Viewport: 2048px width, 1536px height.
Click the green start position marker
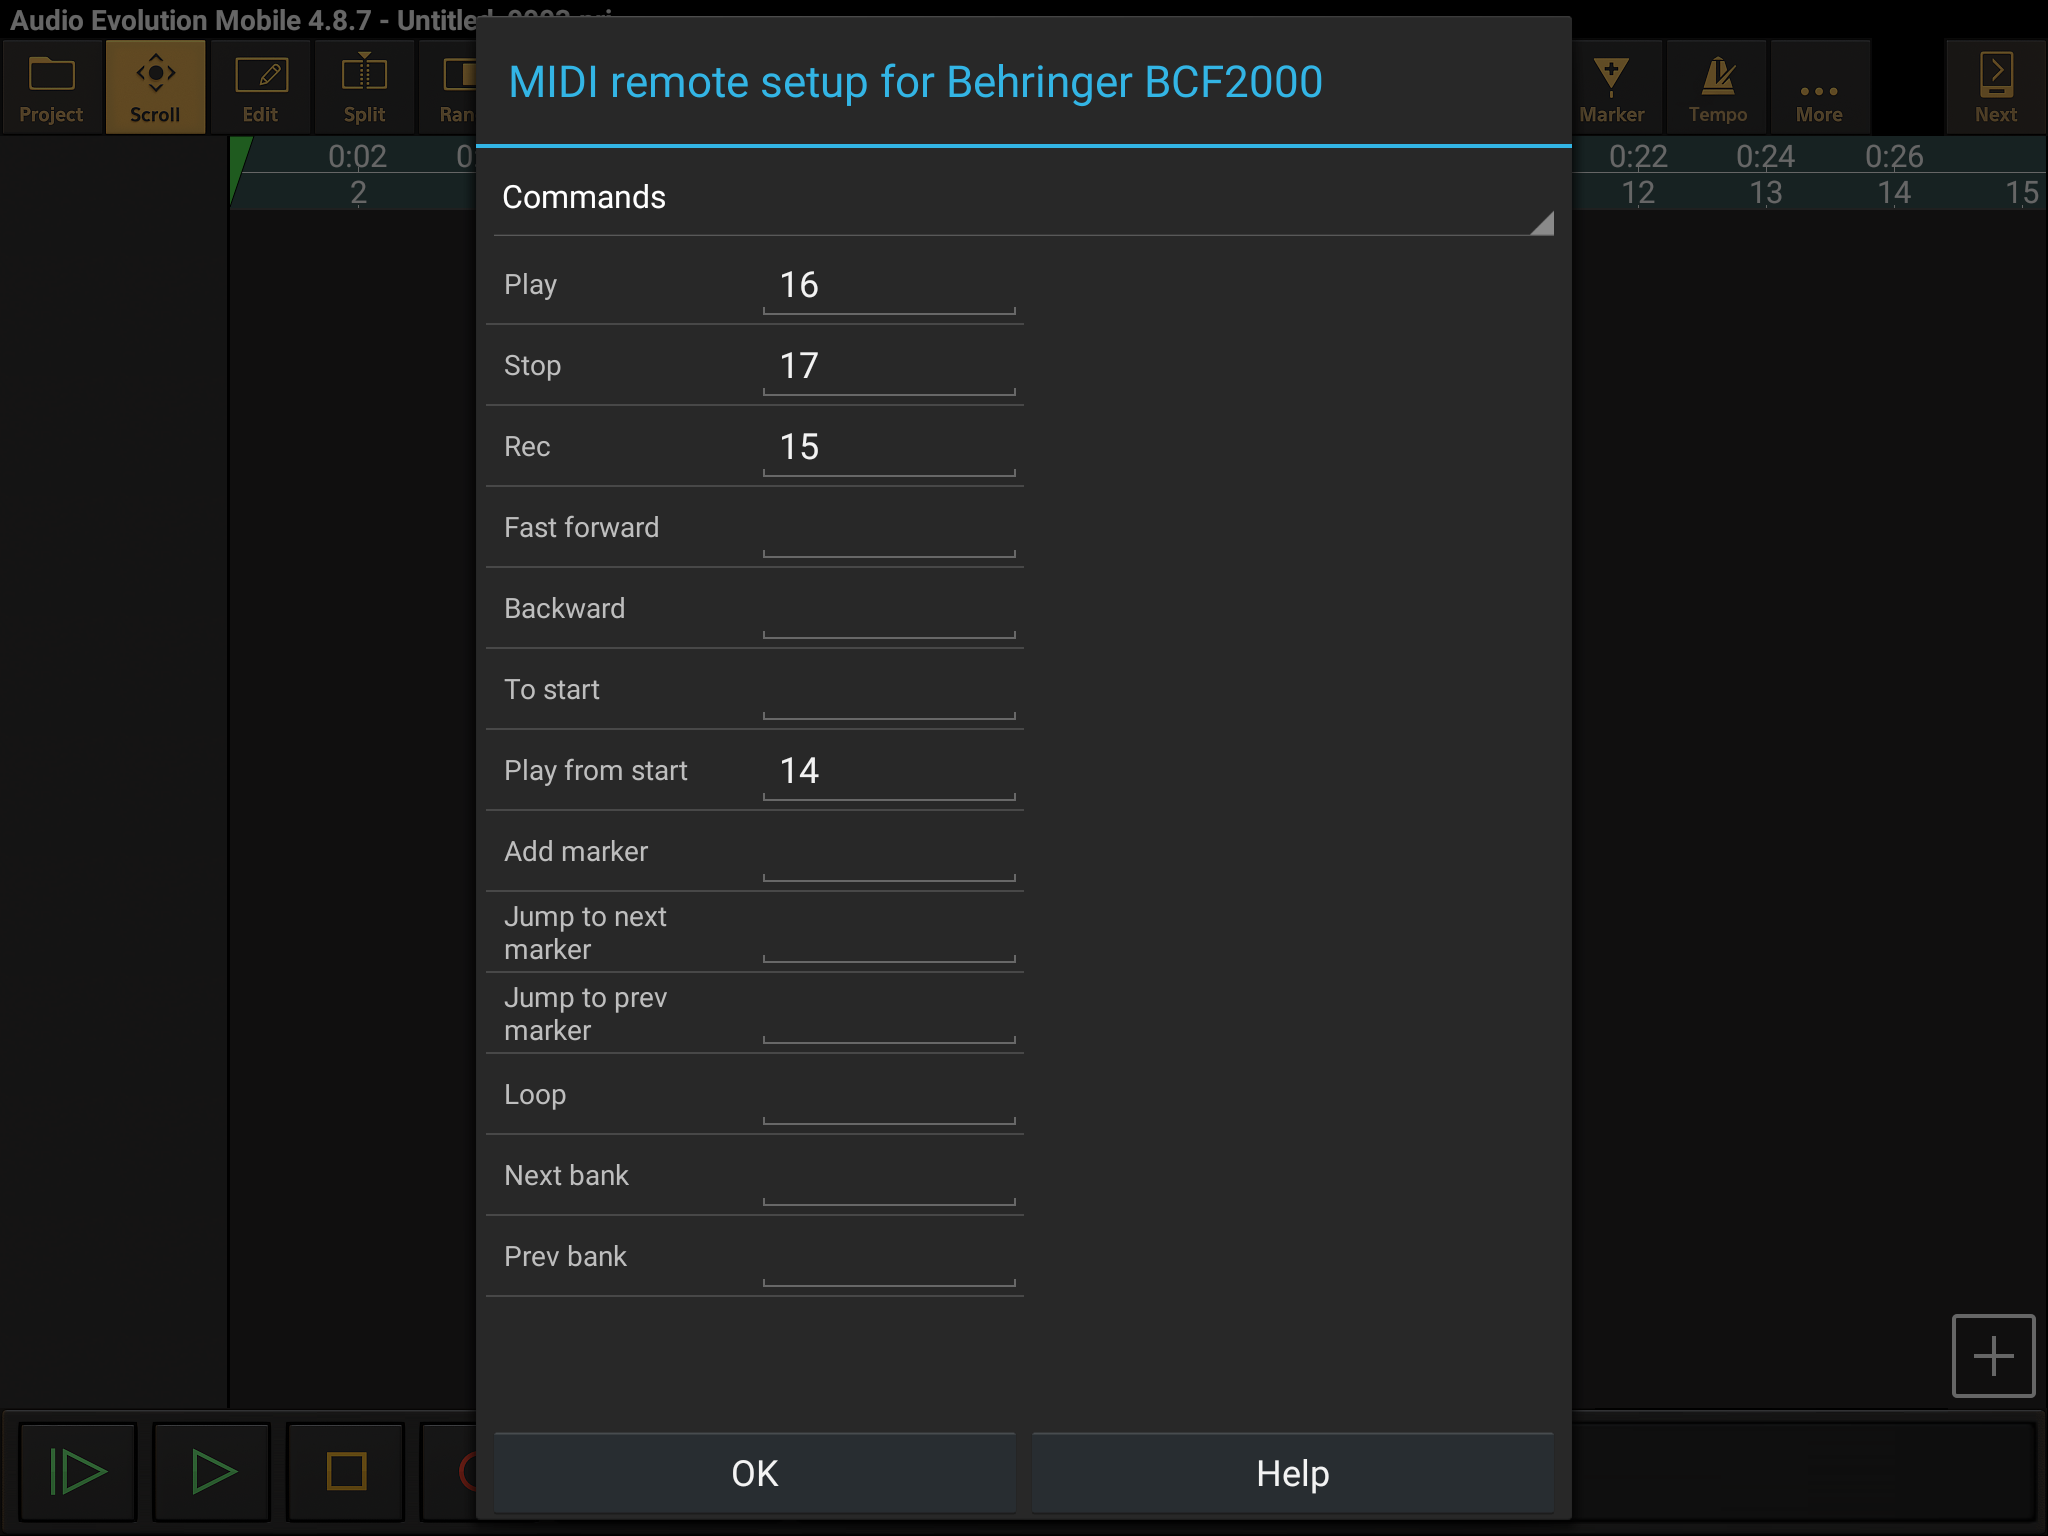239,168
